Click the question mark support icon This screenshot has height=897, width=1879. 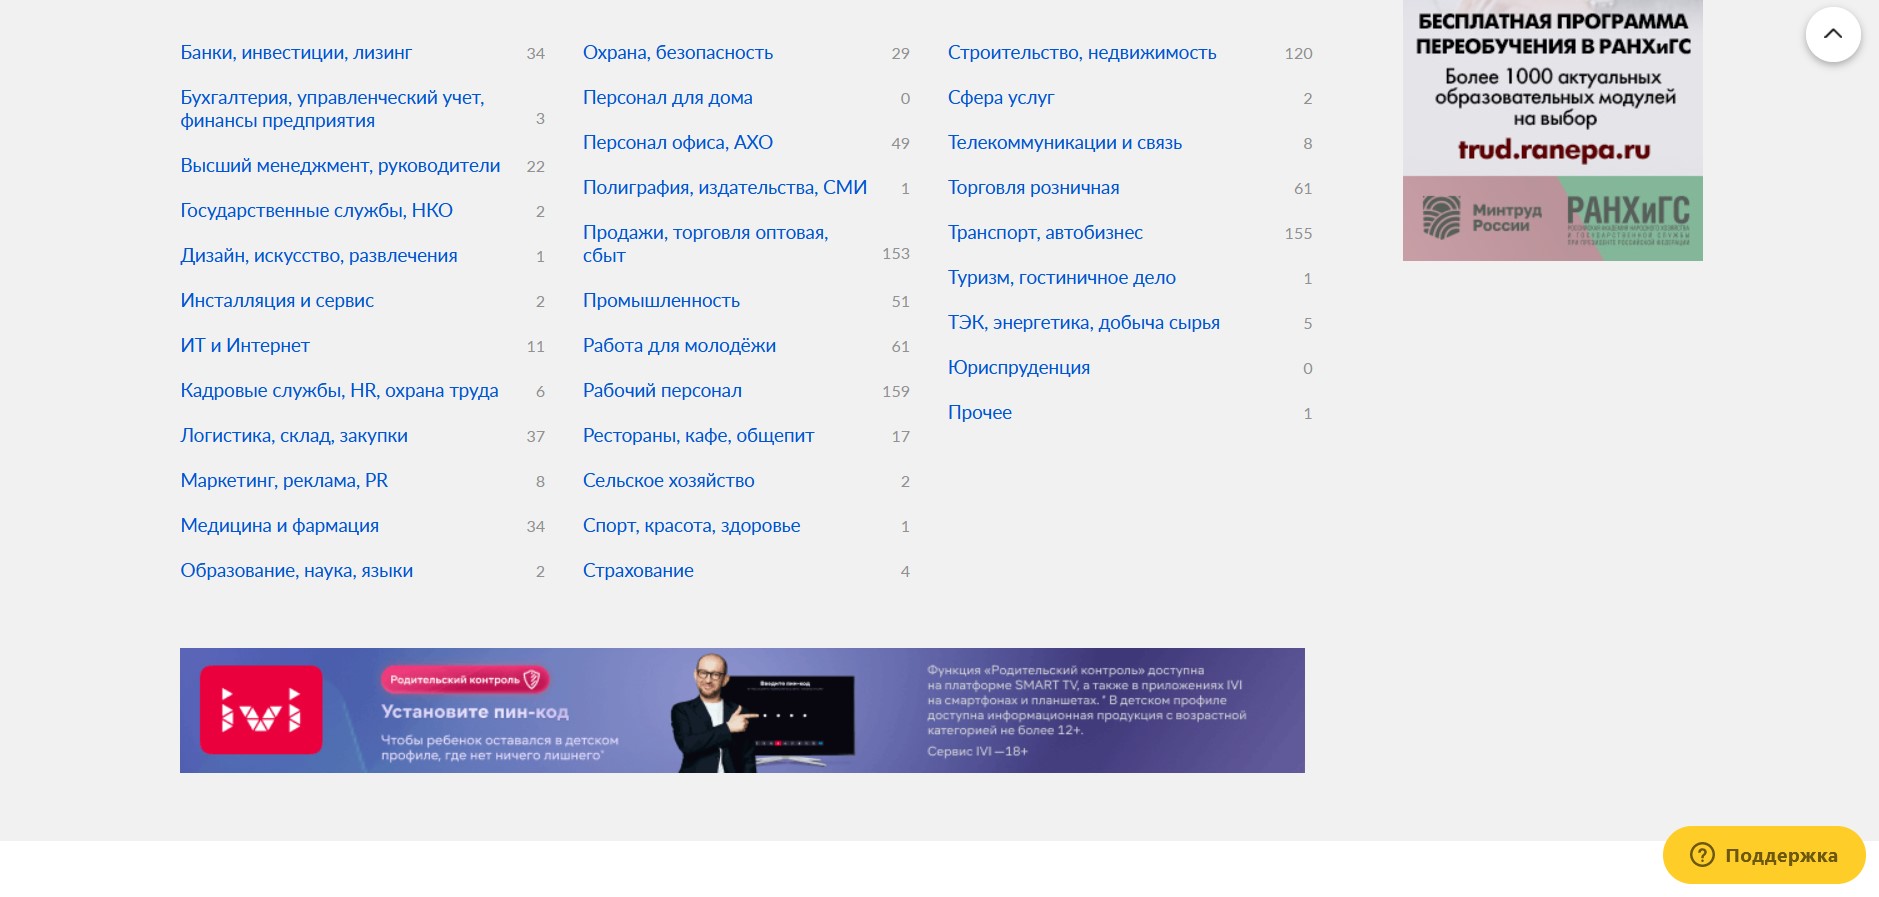[1701, 855]
